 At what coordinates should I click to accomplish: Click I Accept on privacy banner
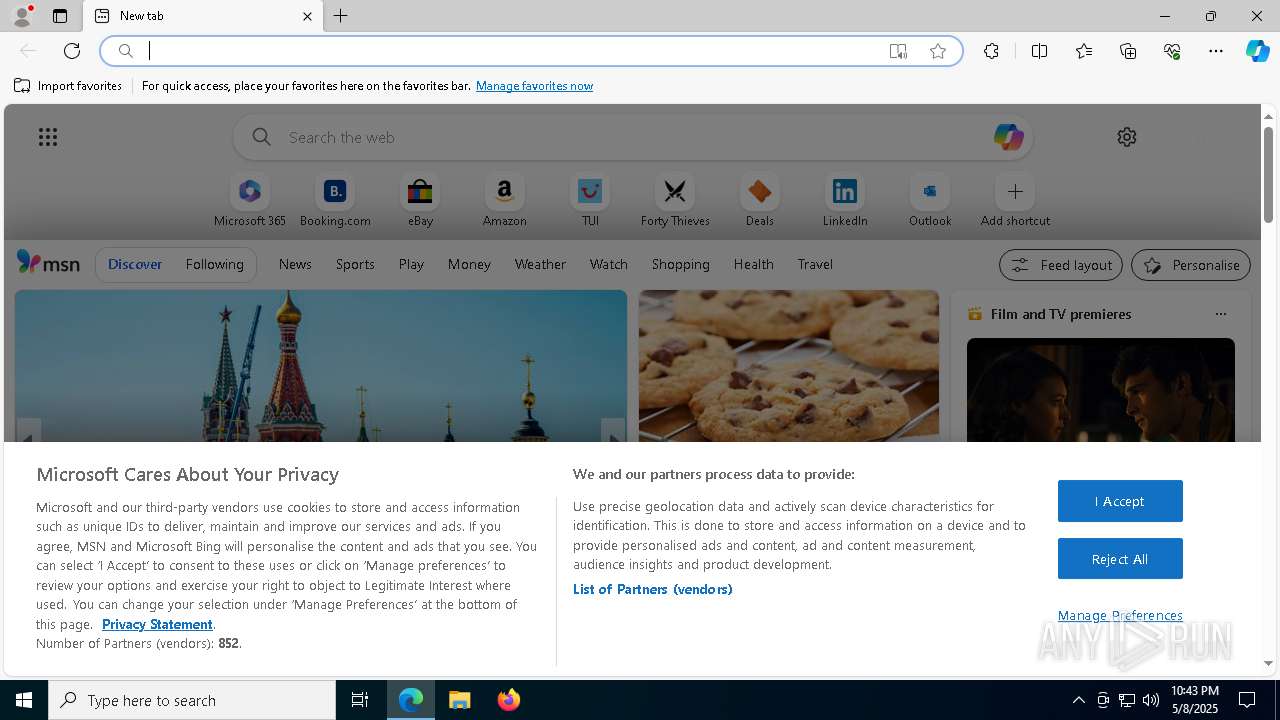pyautogui.click(x=1120, y=501)
